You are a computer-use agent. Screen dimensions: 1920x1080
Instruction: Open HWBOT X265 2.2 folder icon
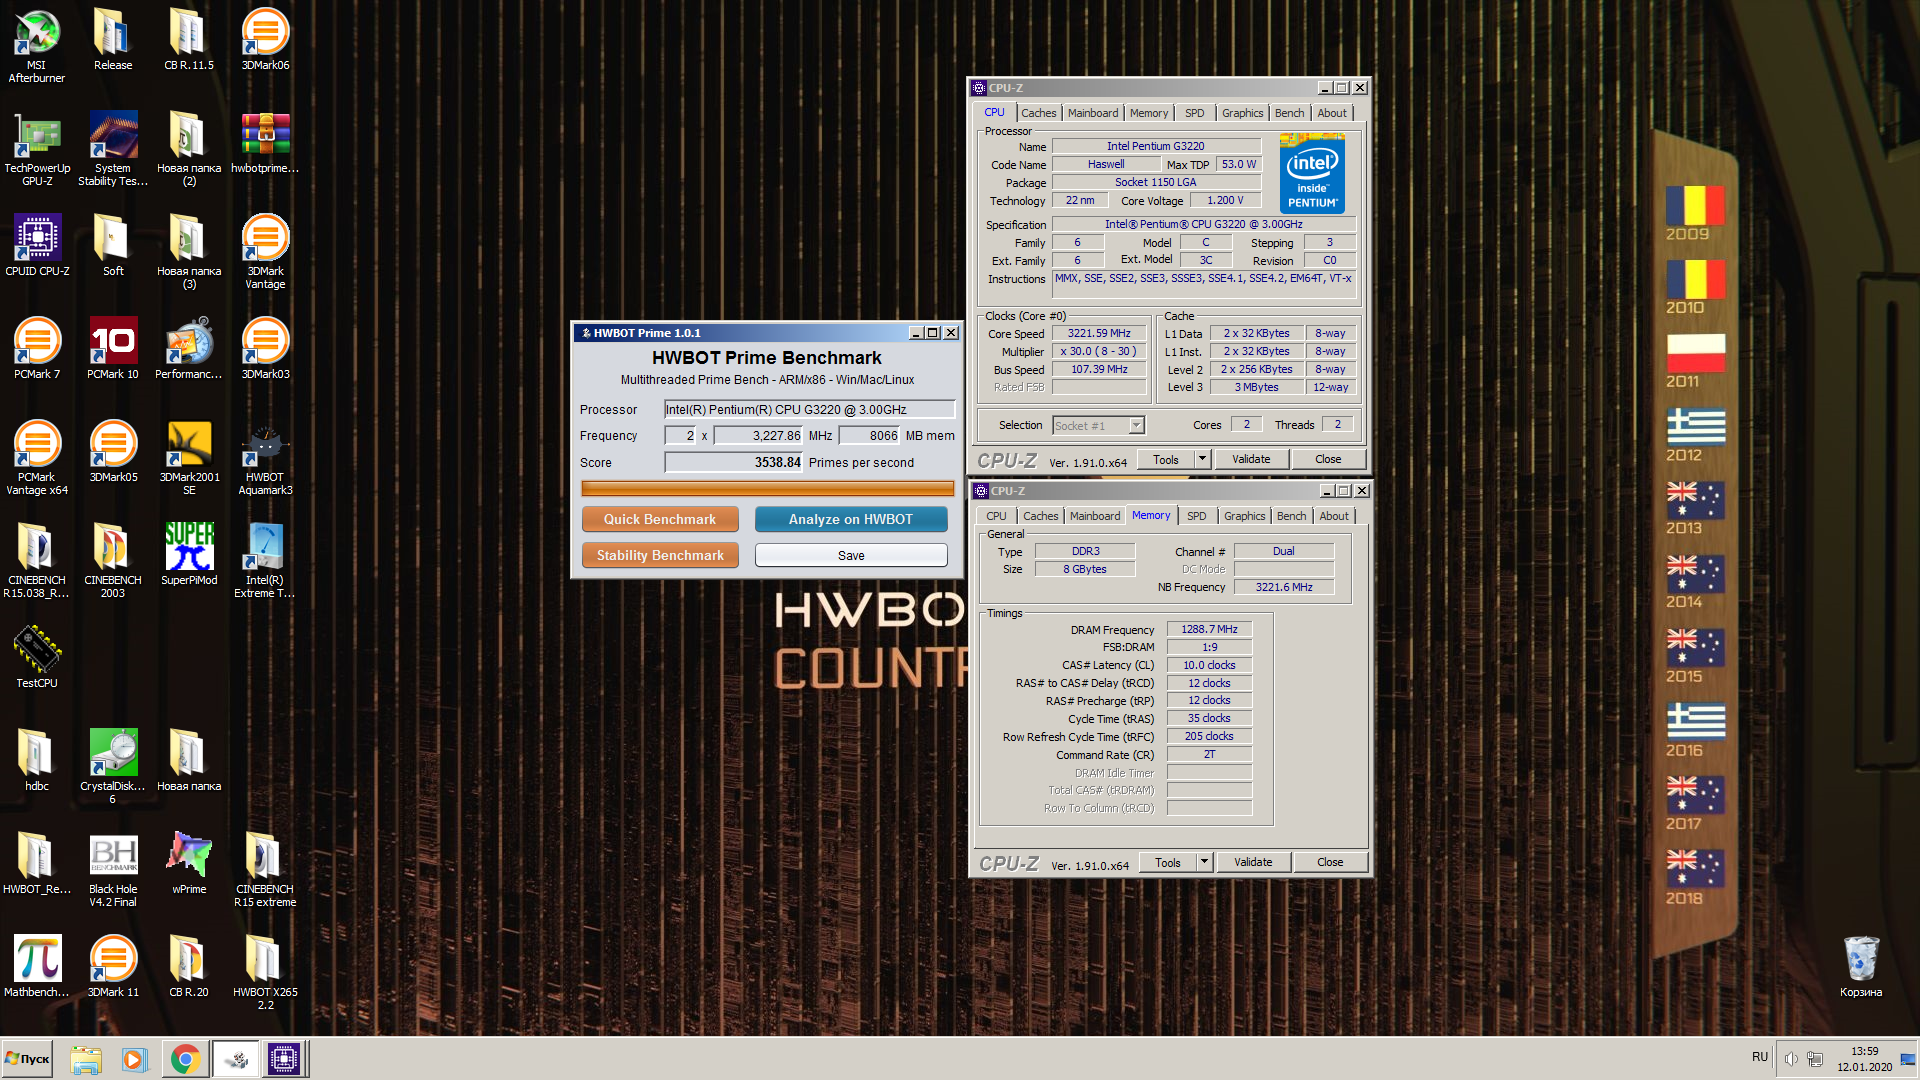pyautogui.click(x=265, y=973)
